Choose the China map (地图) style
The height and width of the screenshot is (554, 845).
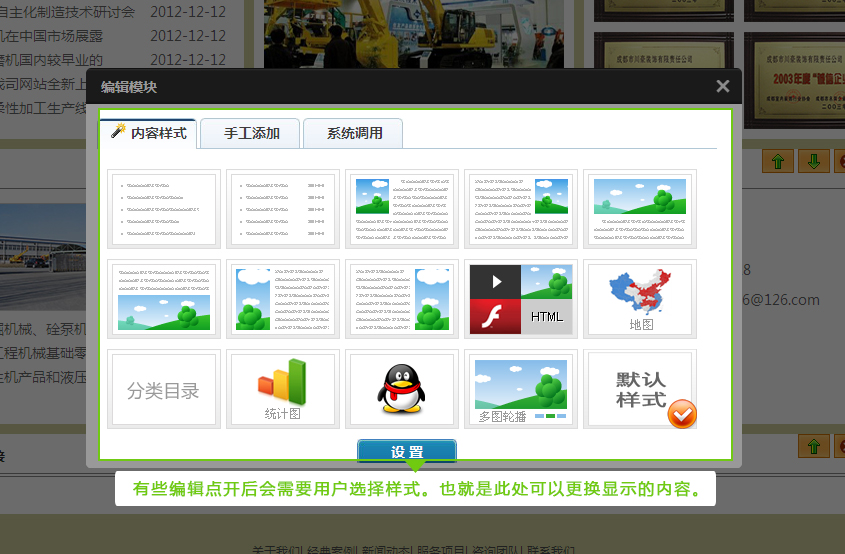coord(640,299)
